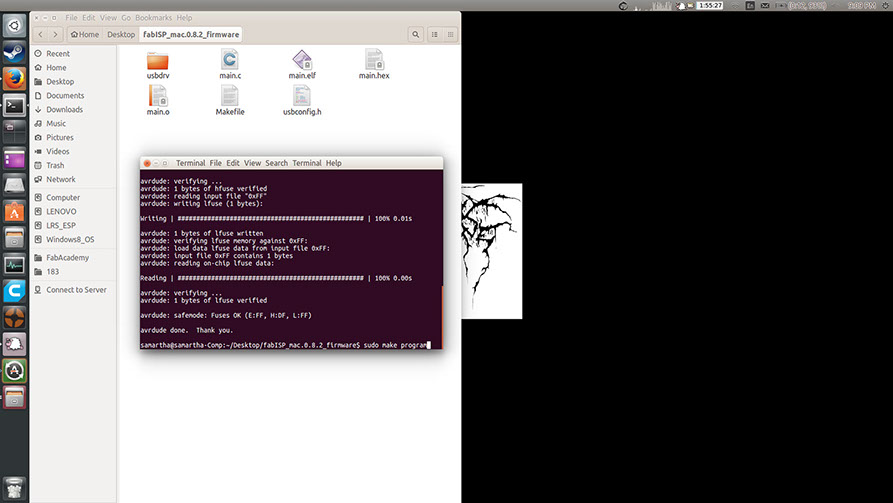Image resolution: width=893 pixels, height=503 pixels.
Task: Click the 1:55:27 timer in top panel
Action: (x=710, y=5)
